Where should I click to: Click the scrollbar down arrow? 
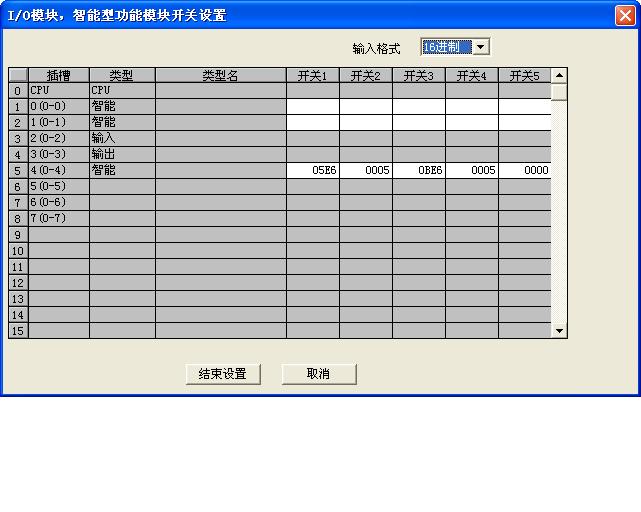click(559, 330)
